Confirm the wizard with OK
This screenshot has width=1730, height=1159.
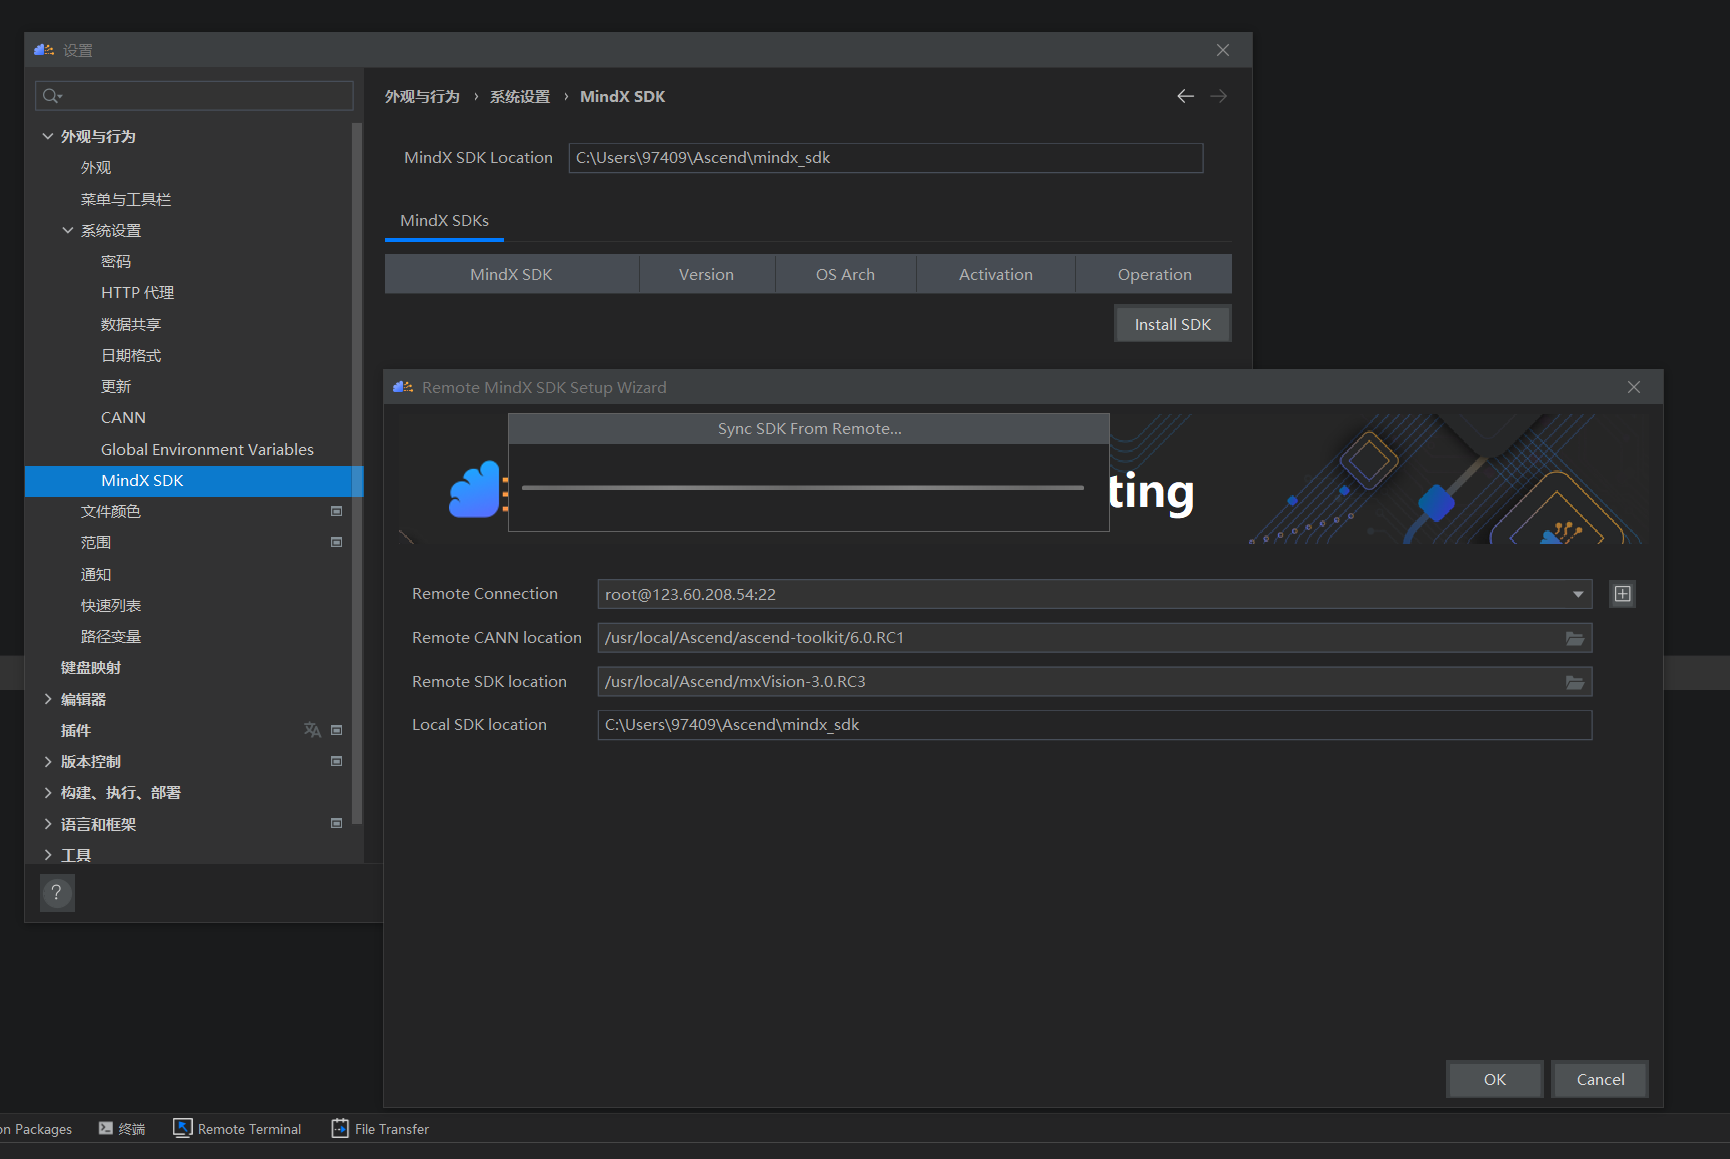coord(1494,1079)
